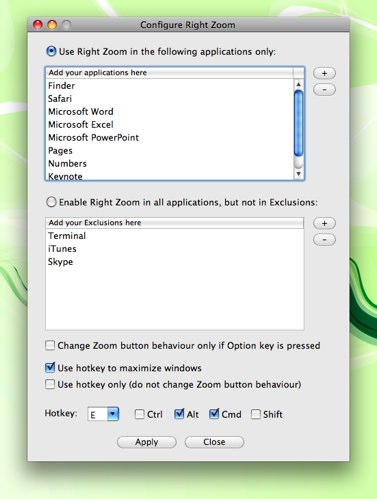Screen dimensions: 377x499
Task: Check the Shift modifier checkbox
Action: [x=256, y=414]
